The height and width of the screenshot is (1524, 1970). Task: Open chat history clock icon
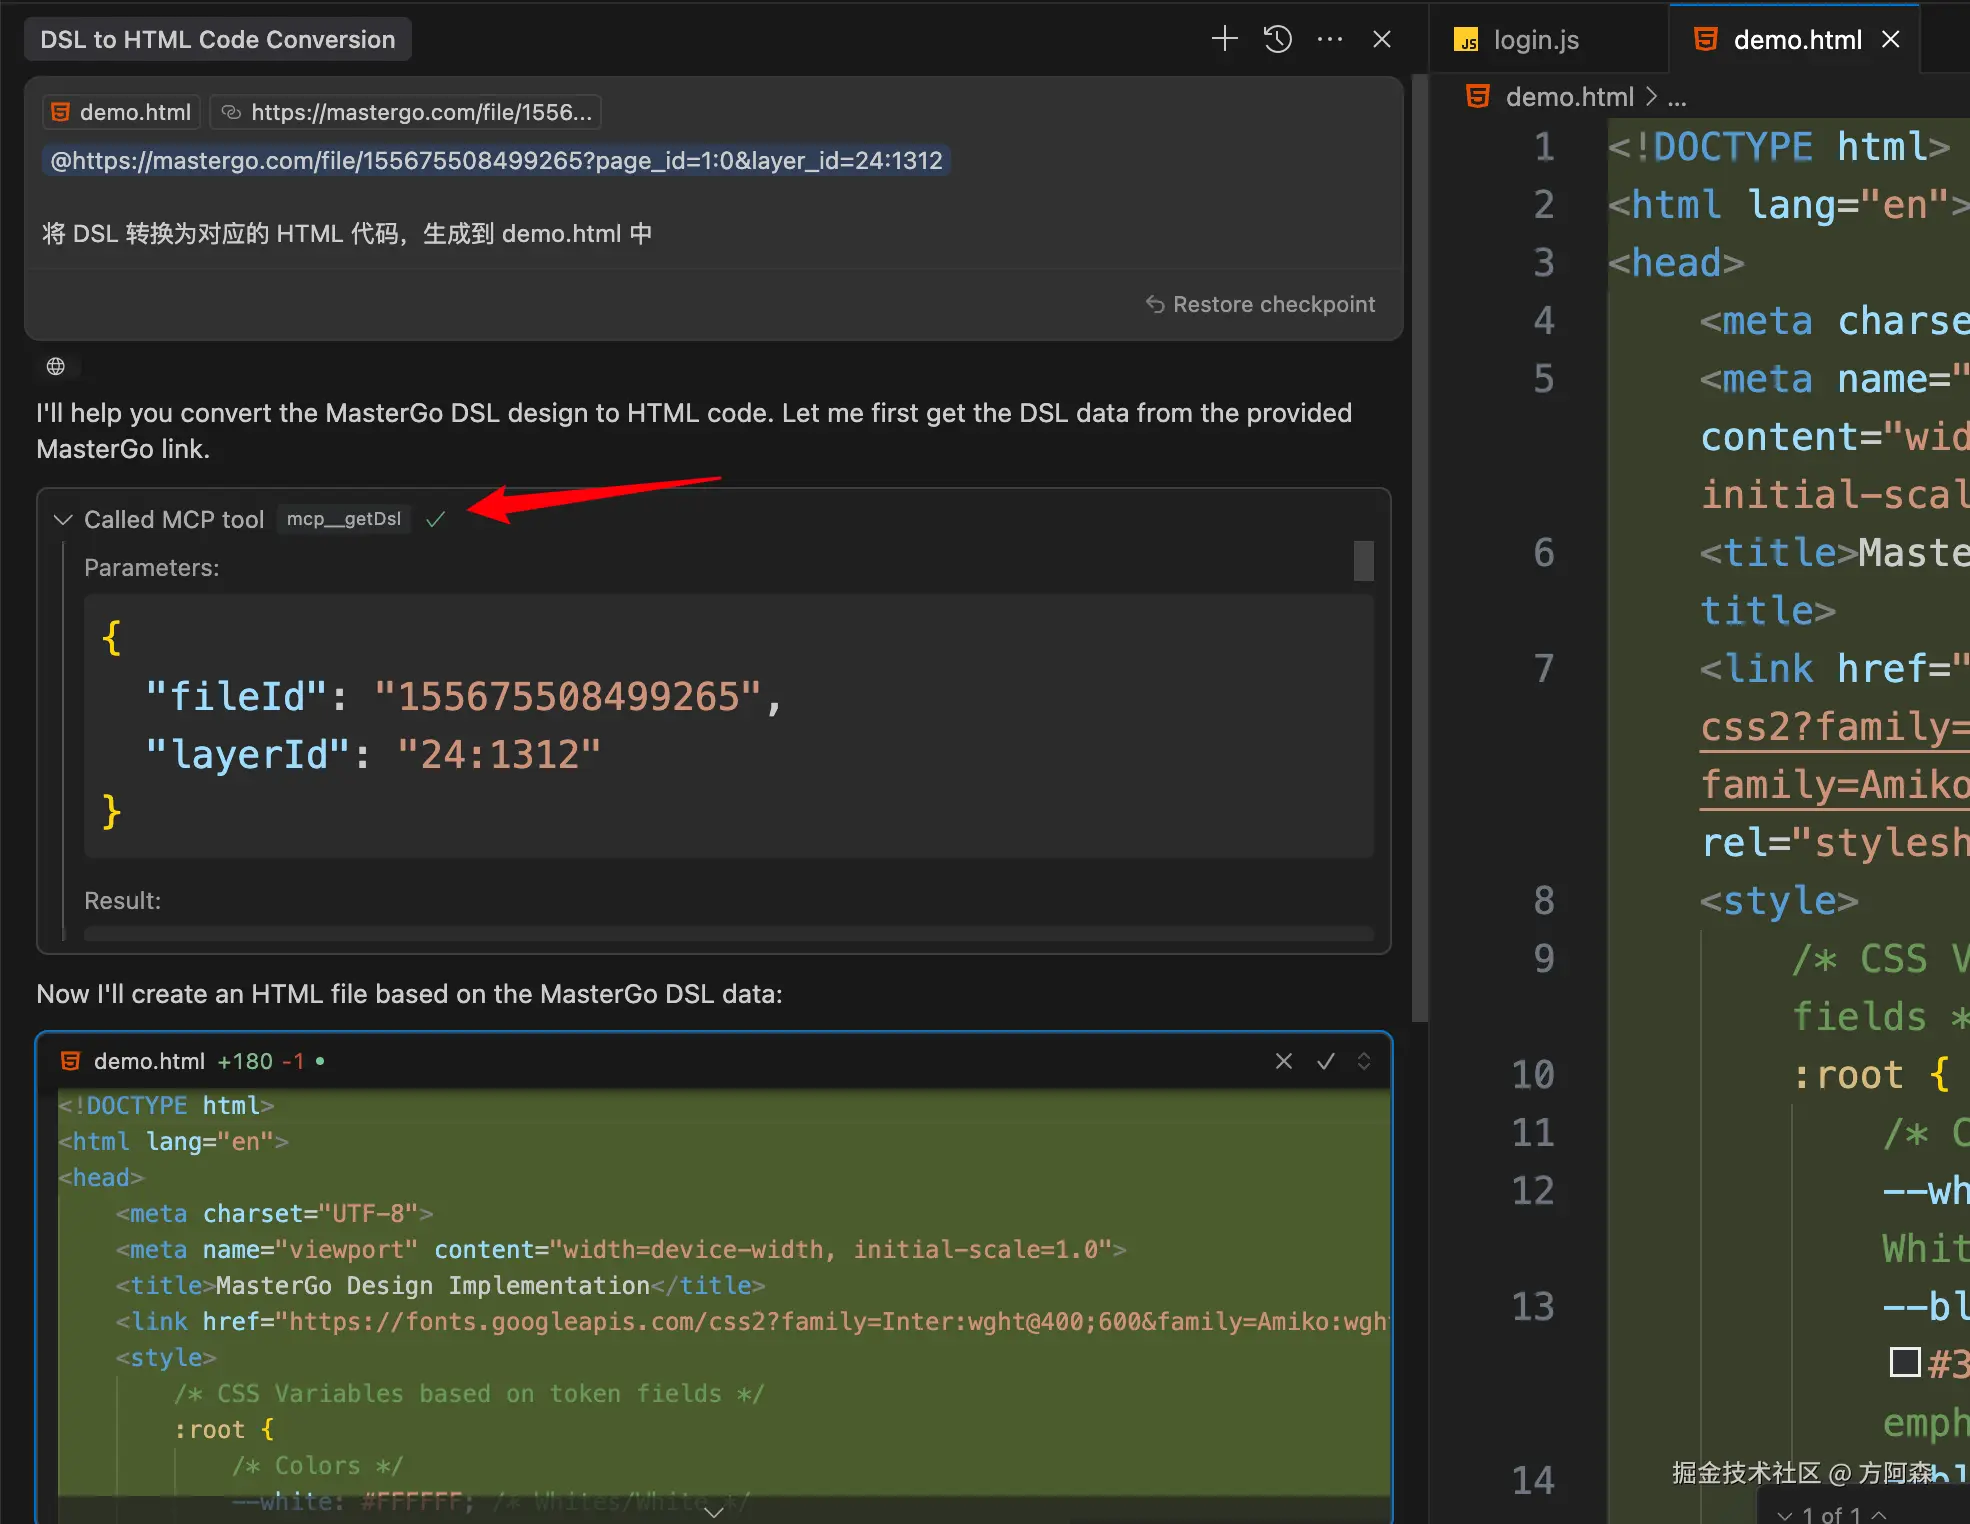coord(1278,39)
